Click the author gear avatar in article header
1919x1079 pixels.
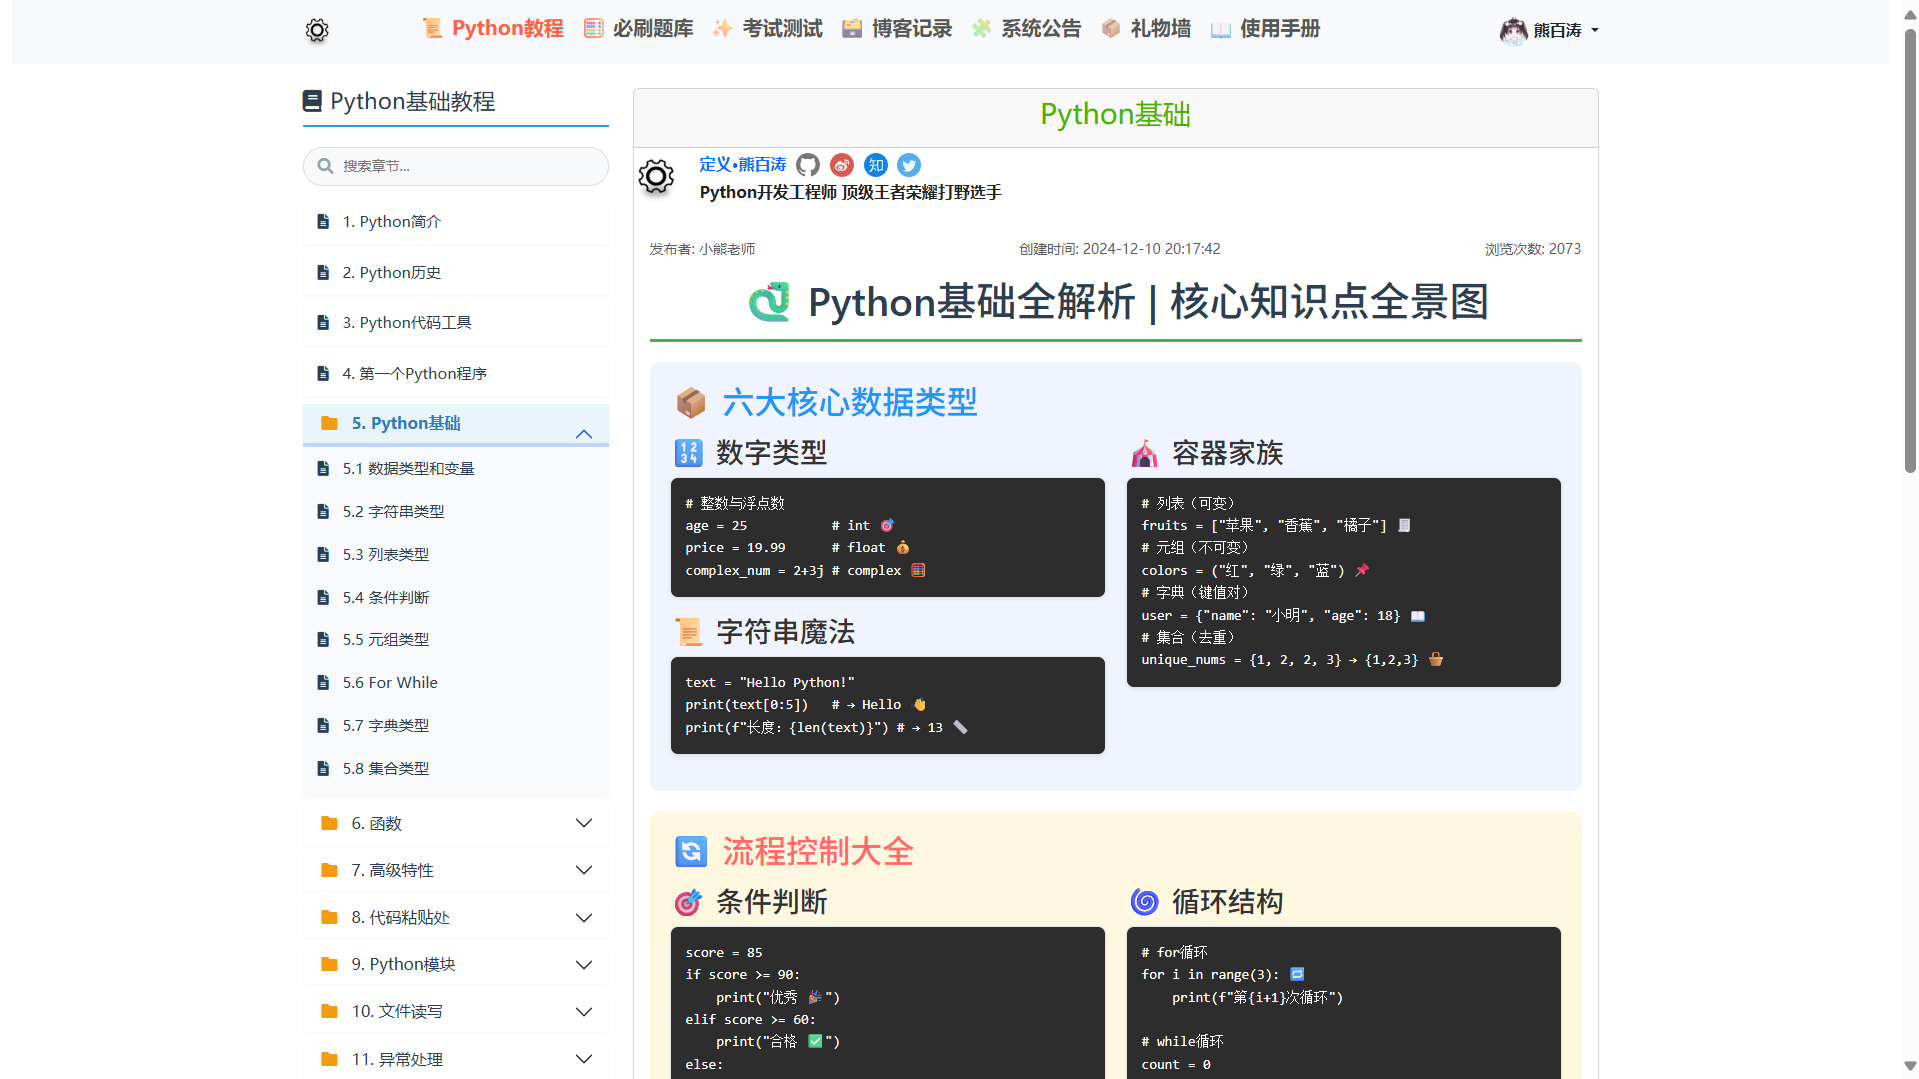coord(656,177)
